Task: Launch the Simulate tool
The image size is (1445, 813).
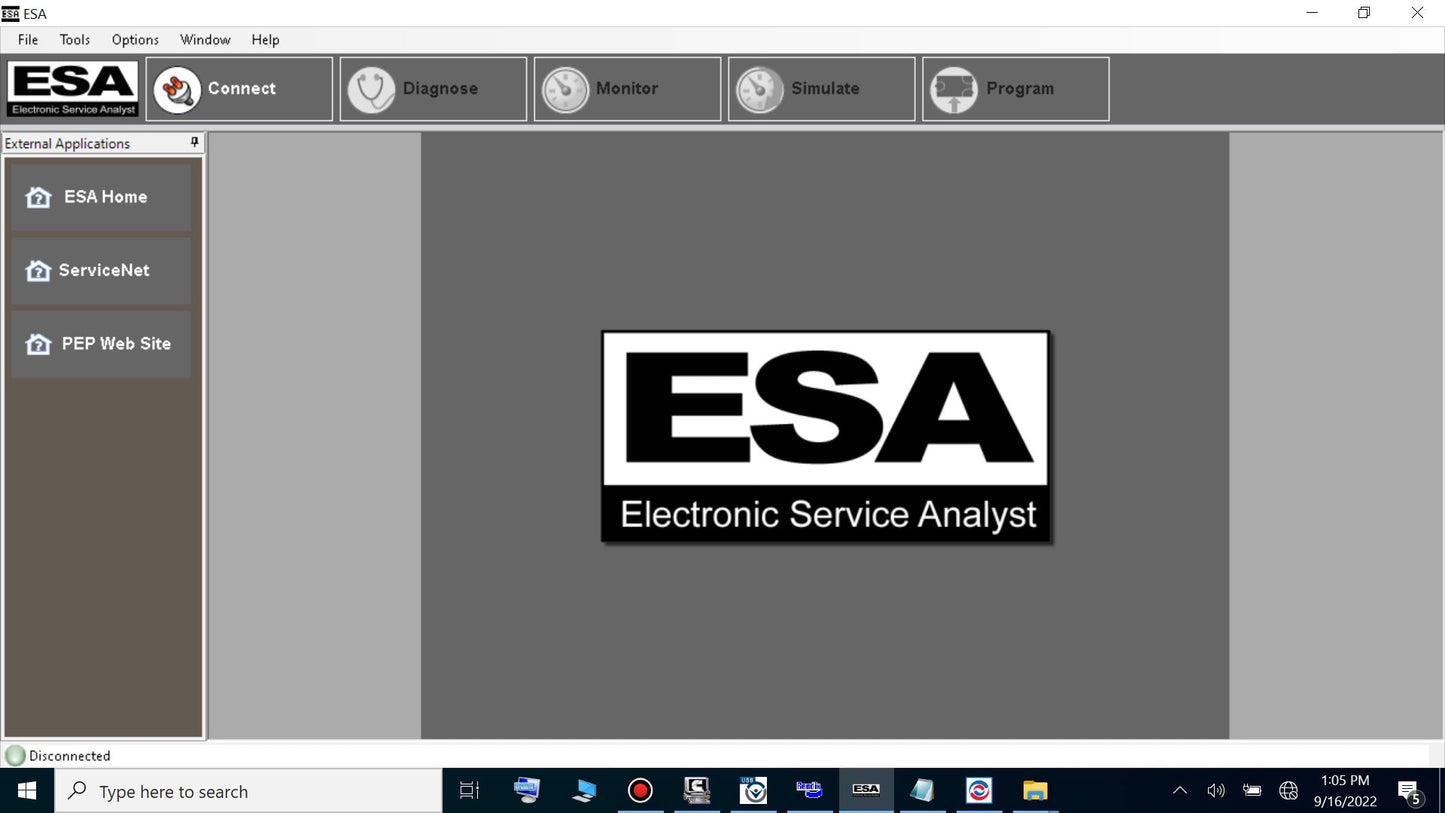Action: click(821, 89)
